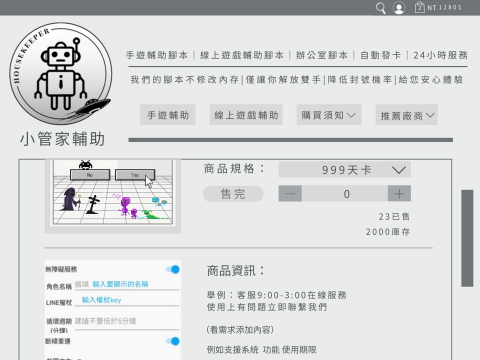Click the 循環週期 minutes input field

[127, 322]
